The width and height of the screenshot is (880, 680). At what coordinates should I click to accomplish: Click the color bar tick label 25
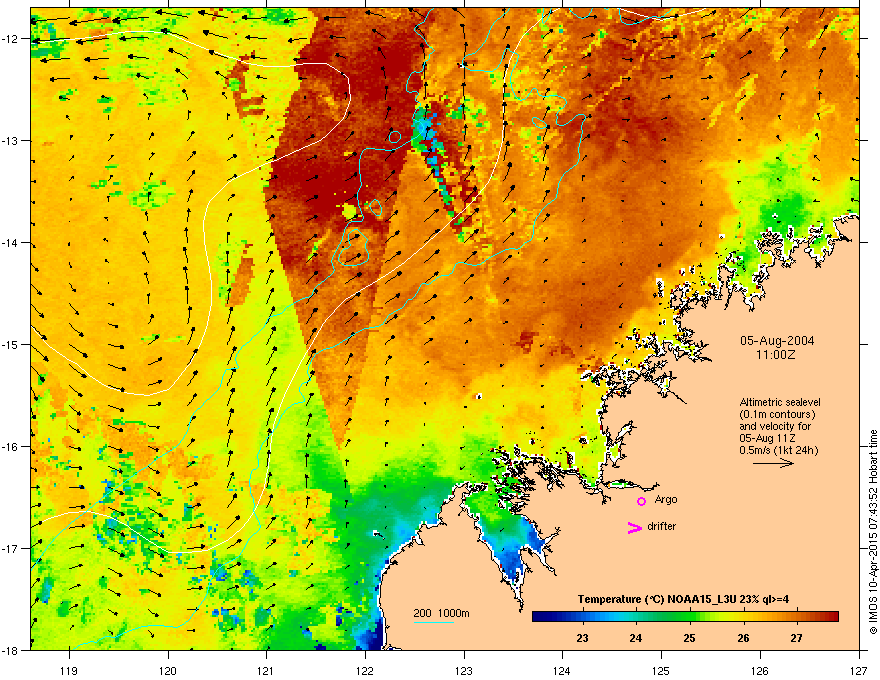[x=689, y=638]
